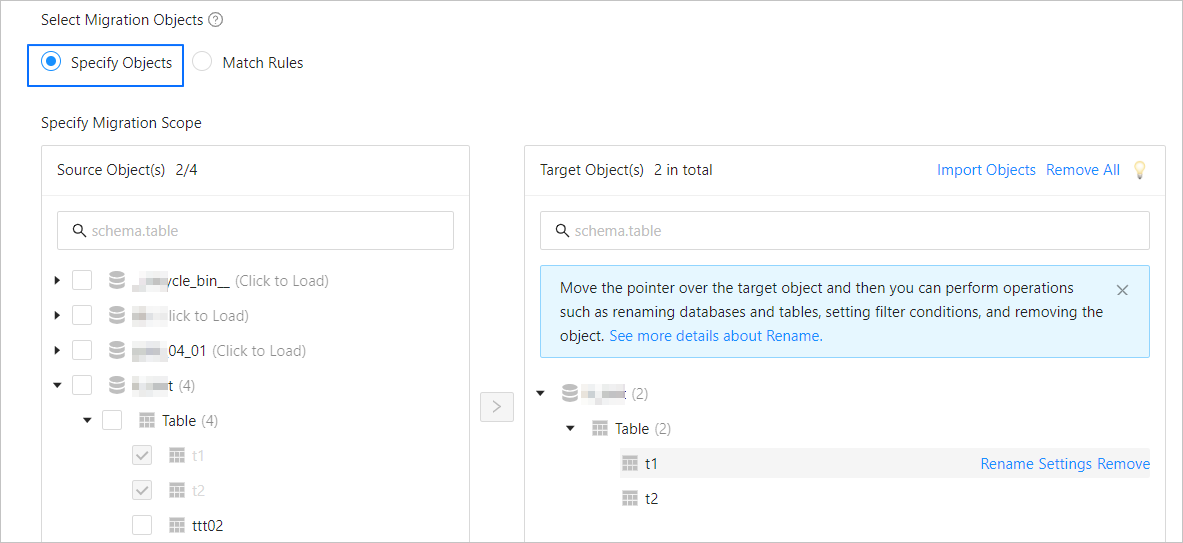1183x543 pixels.
Task: Close the blue rename info banner
Action: 1122,290
